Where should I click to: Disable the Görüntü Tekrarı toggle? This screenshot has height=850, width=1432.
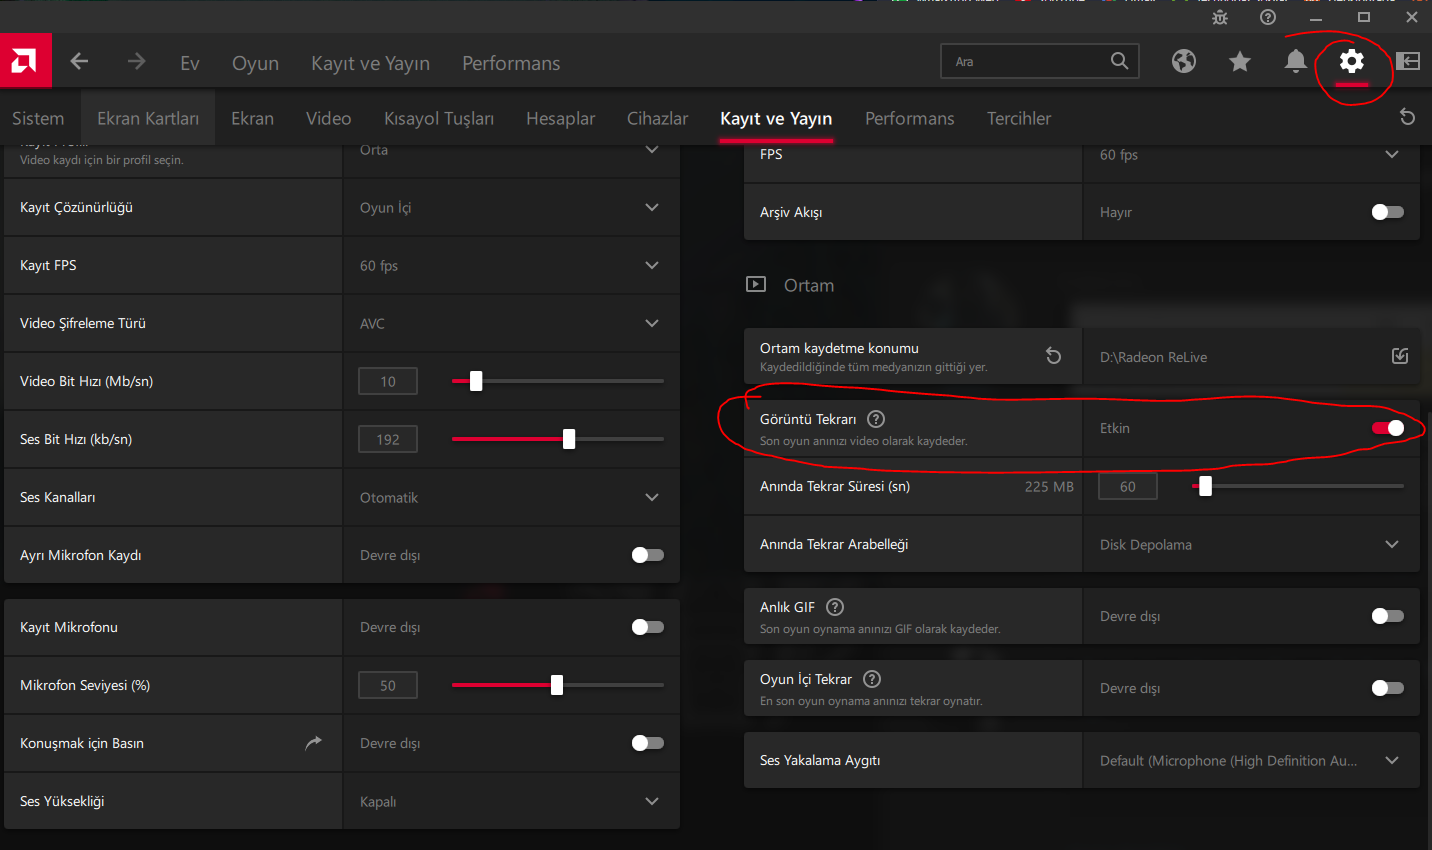coord(1388,428)
